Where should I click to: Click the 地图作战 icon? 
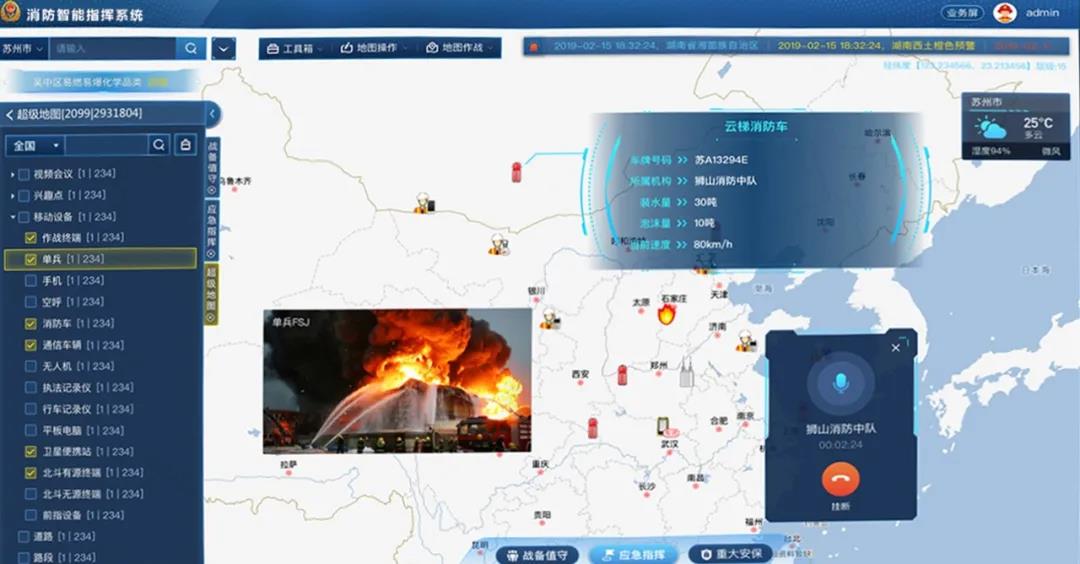[432, 48]
